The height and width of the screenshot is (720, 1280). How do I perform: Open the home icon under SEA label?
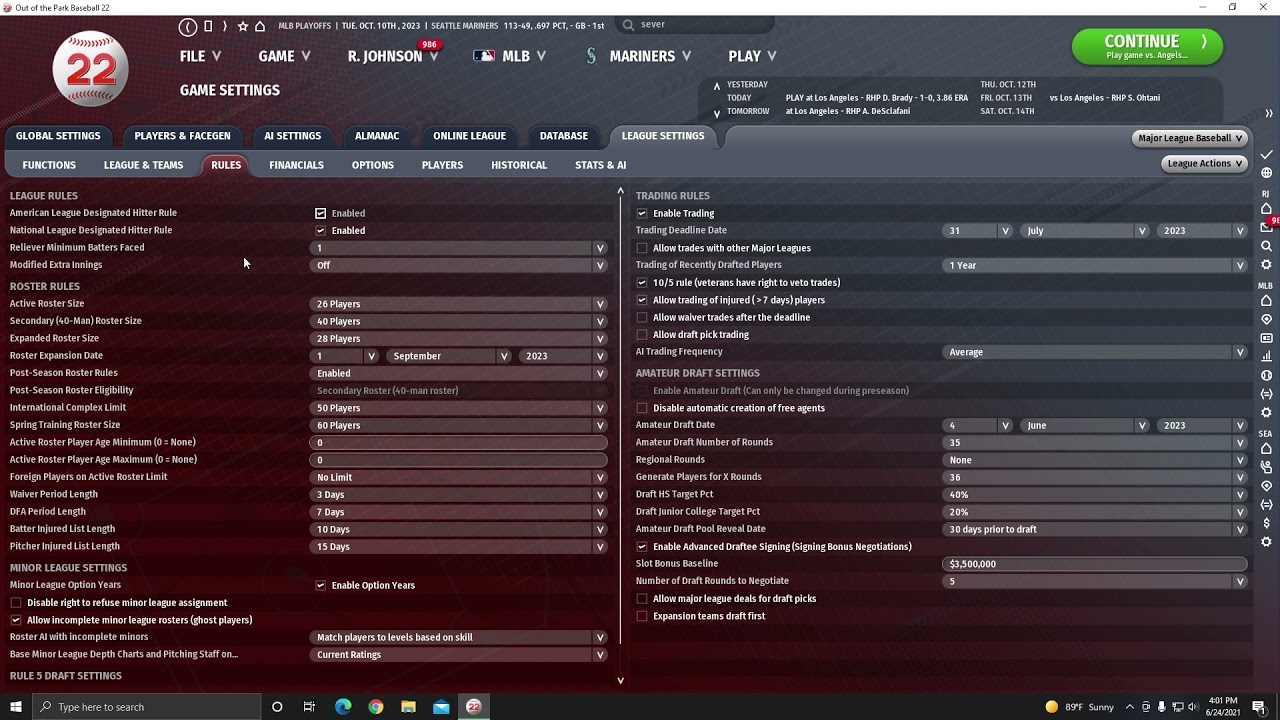(x=1266, y=449)
